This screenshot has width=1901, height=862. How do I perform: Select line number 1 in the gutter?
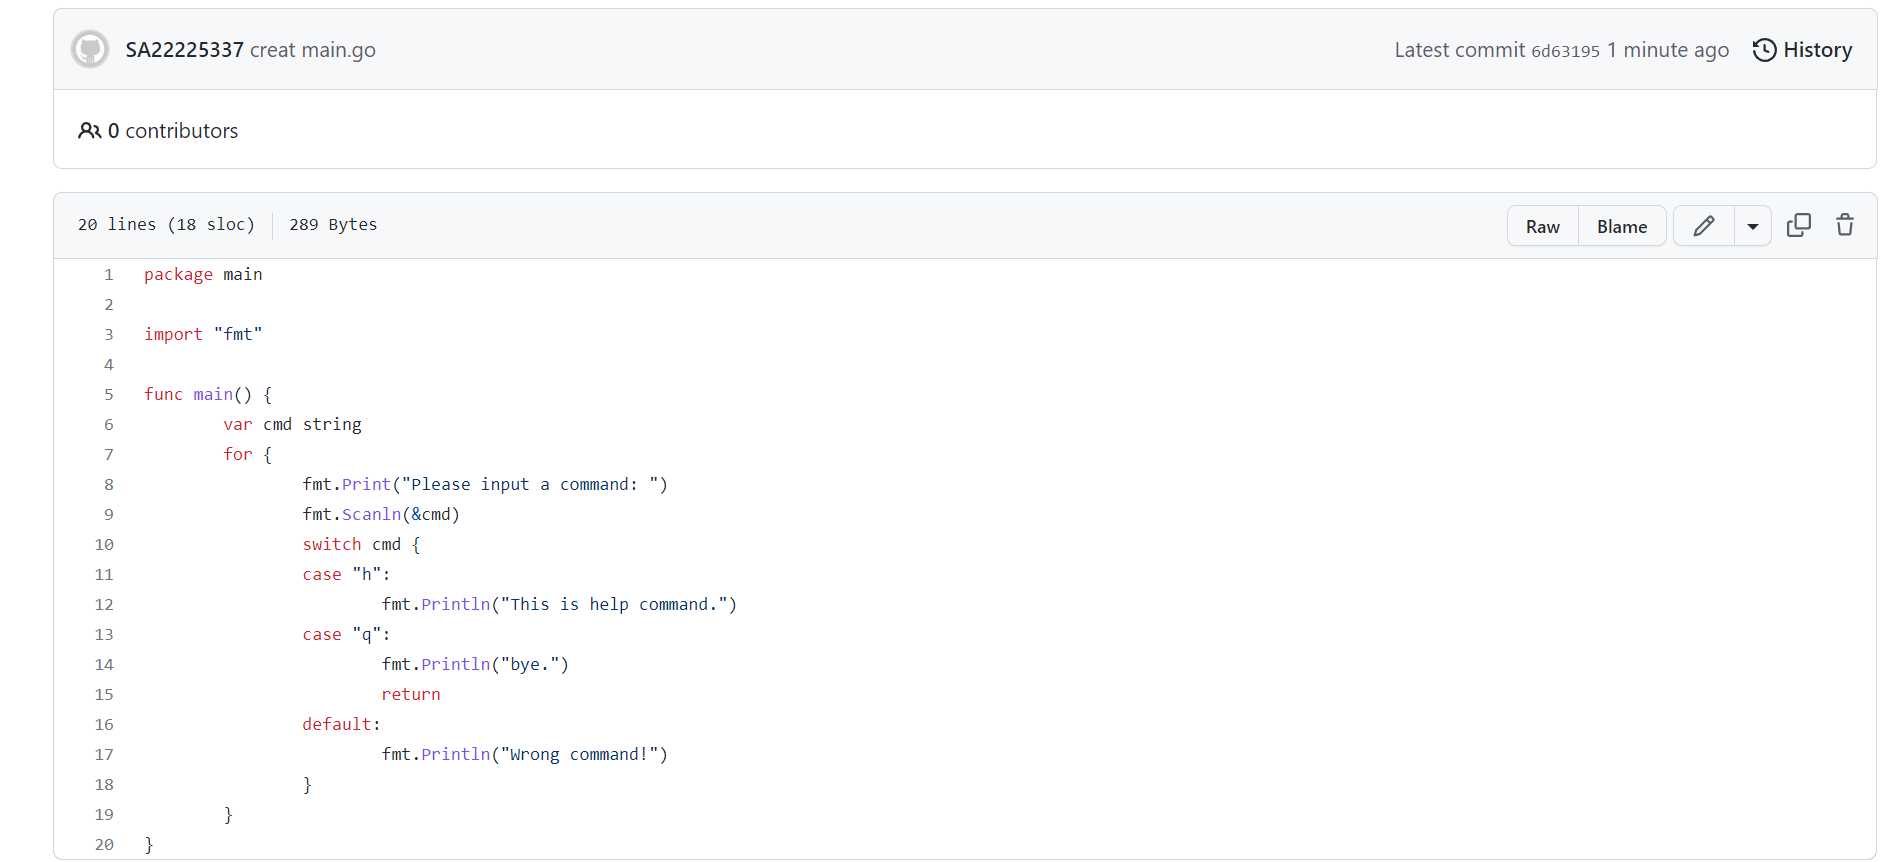click(109, 275)
